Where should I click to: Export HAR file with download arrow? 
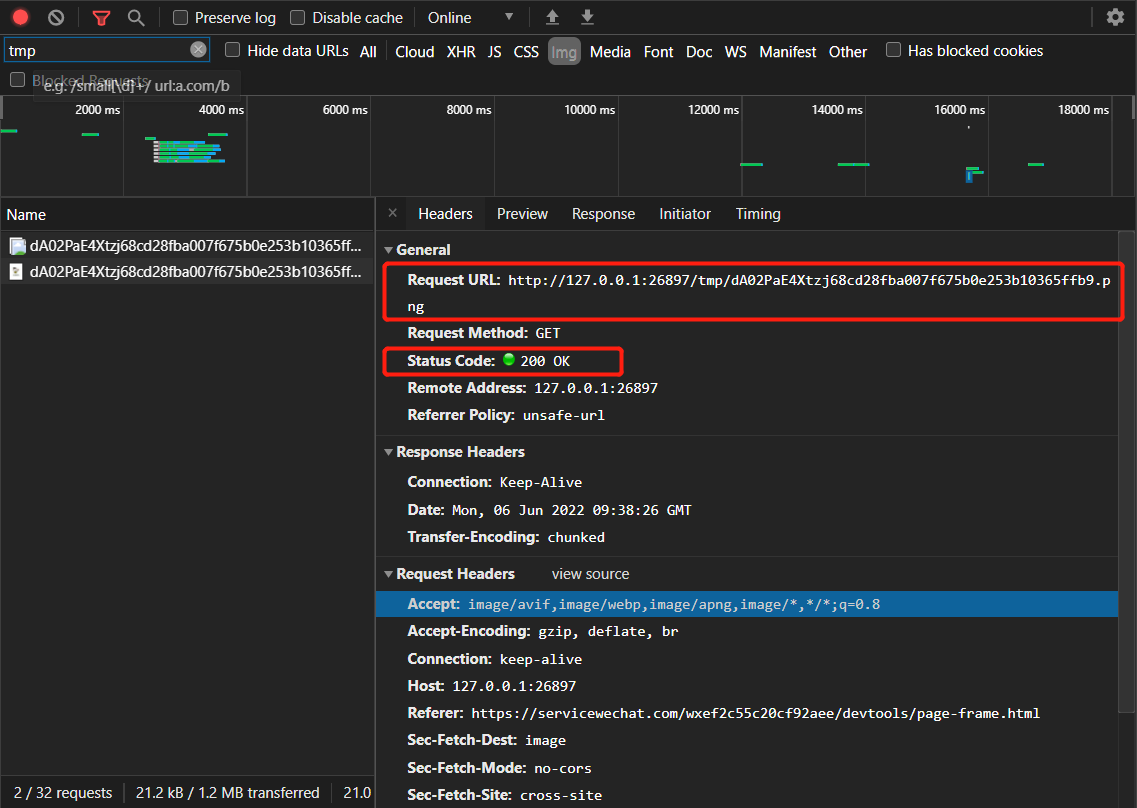pos(587,17)
